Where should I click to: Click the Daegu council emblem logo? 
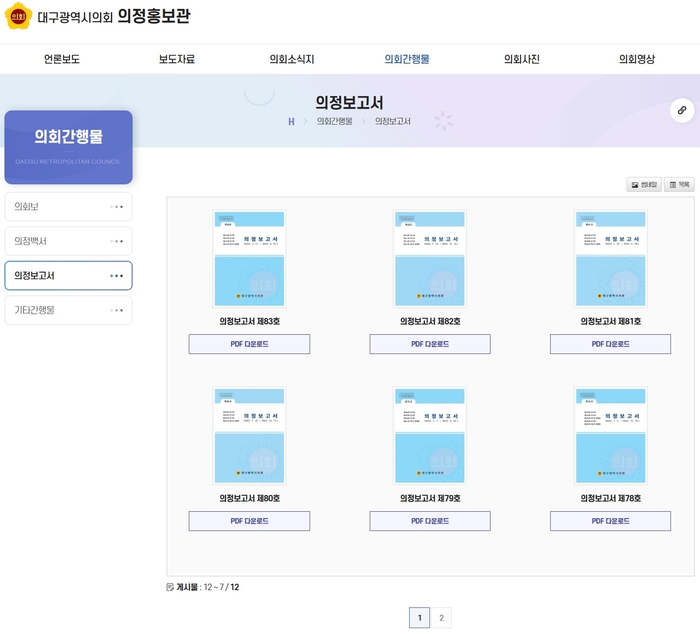[x=18, y=16]
